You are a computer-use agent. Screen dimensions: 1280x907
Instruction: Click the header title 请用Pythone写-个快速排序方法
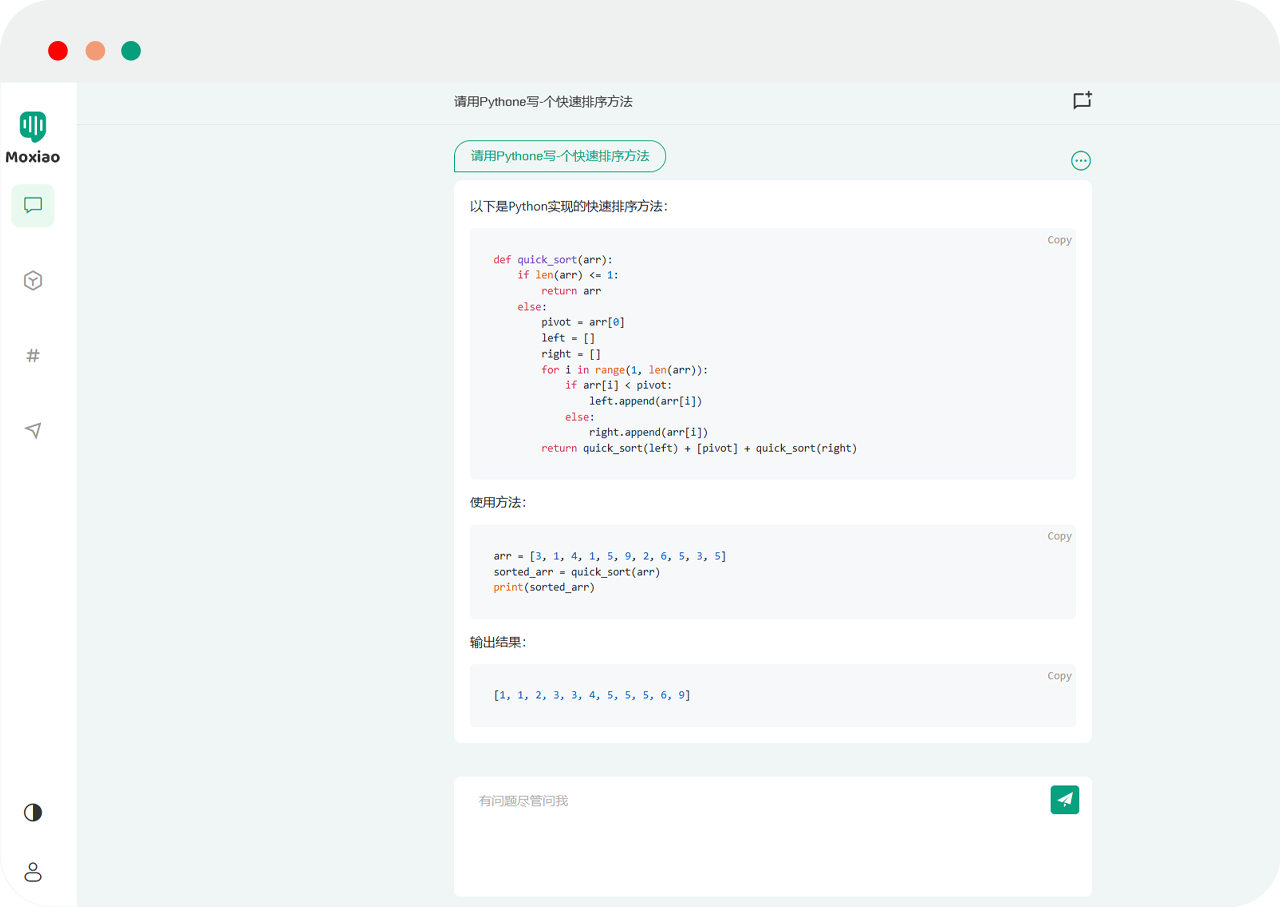(543, 101)
